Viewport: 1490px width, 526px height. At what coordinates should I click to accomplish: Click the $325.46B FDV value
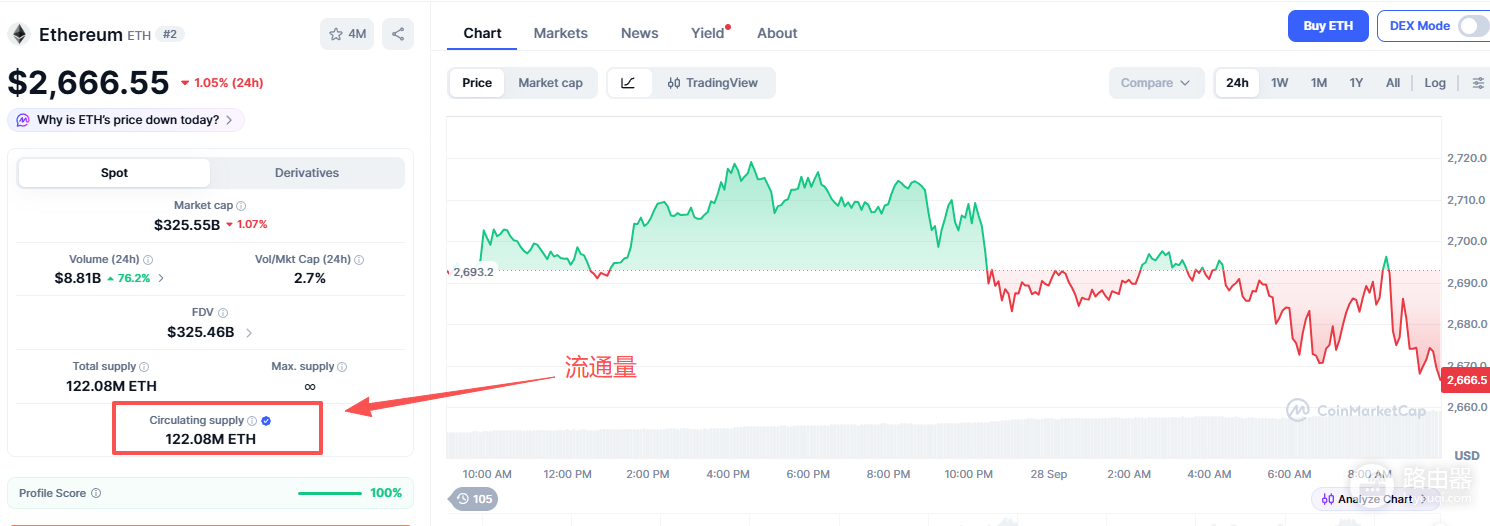[x=201, y=332]
